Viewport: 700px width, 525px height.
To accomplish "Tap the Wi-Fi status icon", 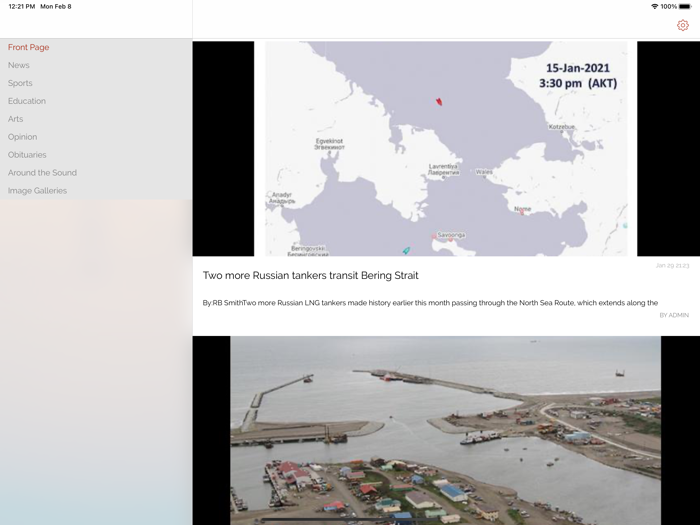I will tap(654, 6).
